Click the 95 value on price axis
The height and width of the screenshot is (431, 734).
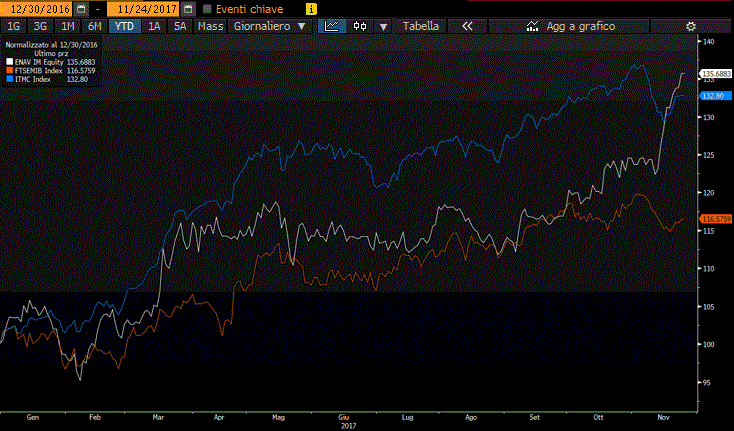point(707,382)
